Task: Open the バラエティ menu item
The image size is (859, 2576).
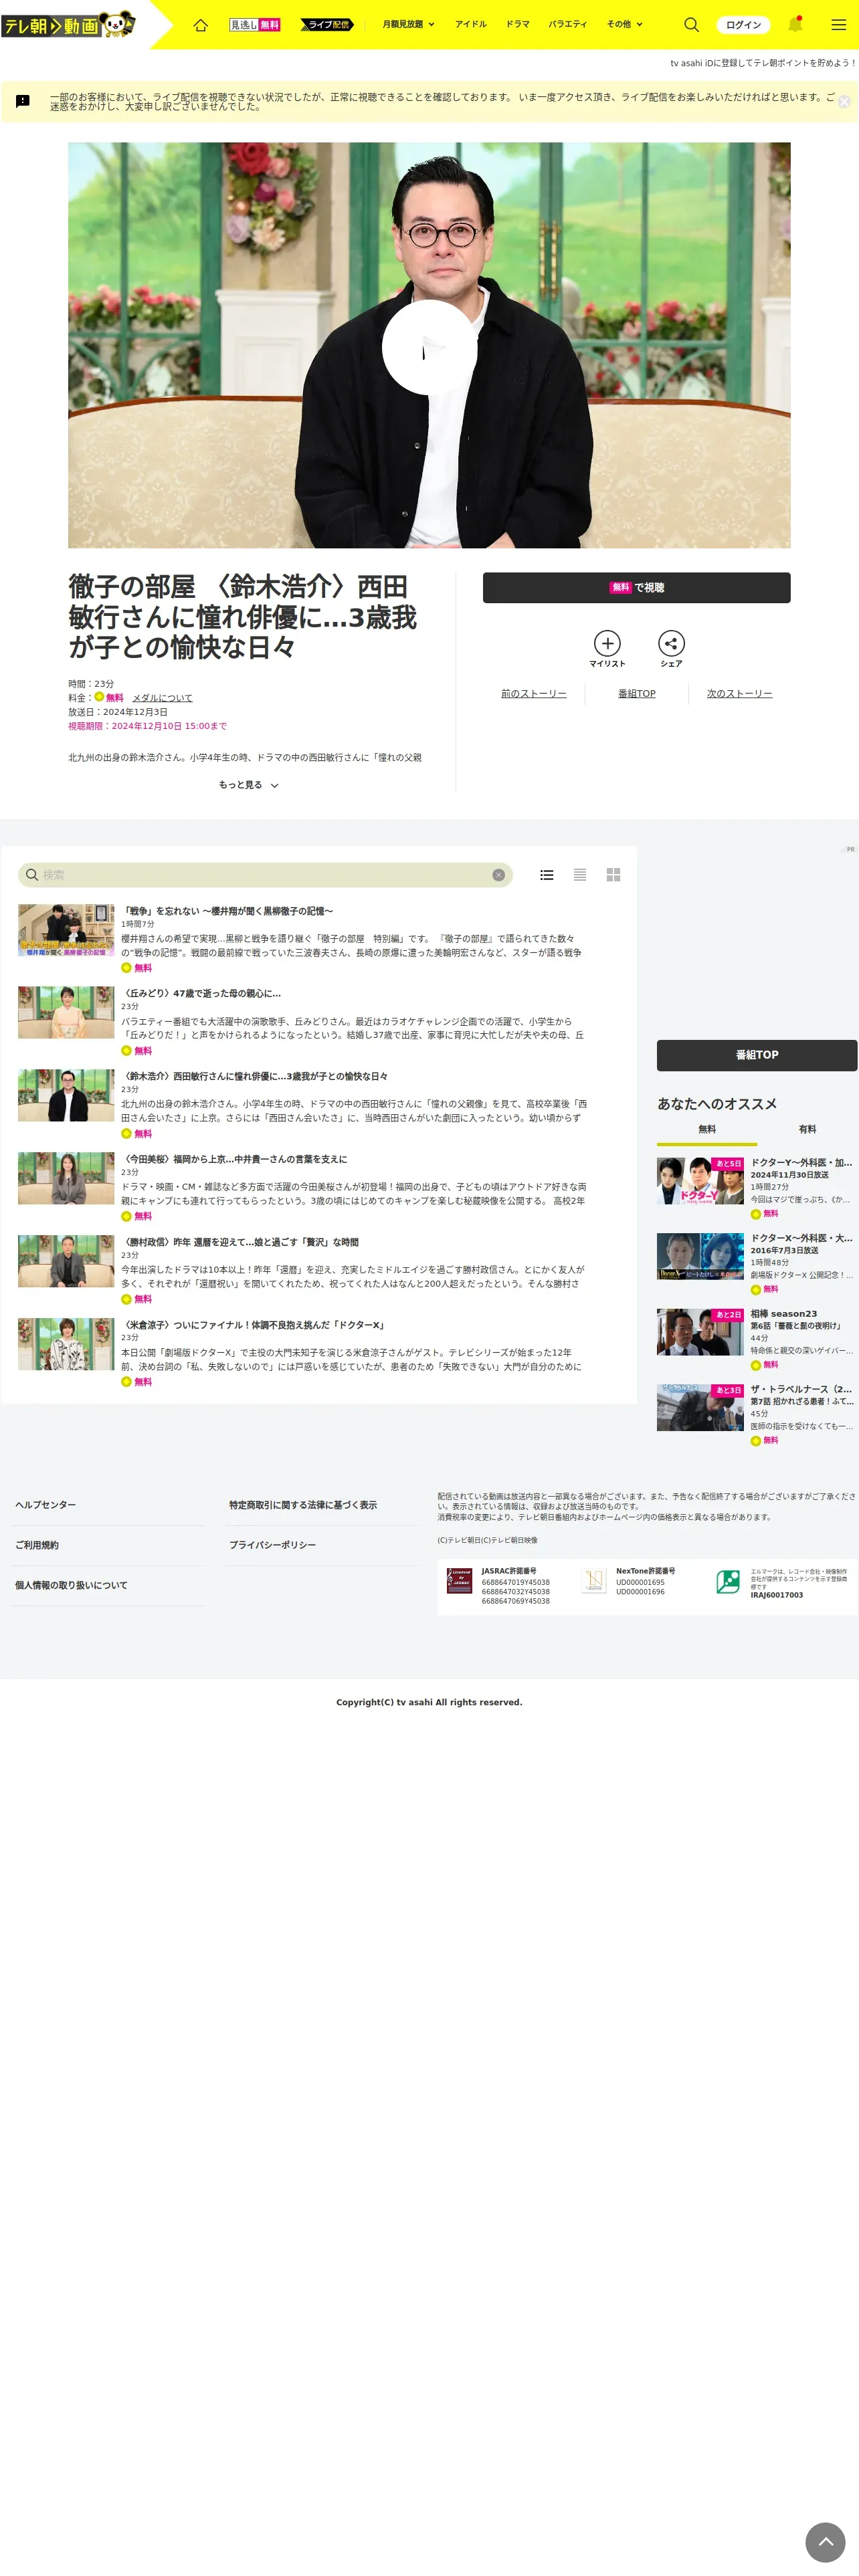Action: (567, 25)
